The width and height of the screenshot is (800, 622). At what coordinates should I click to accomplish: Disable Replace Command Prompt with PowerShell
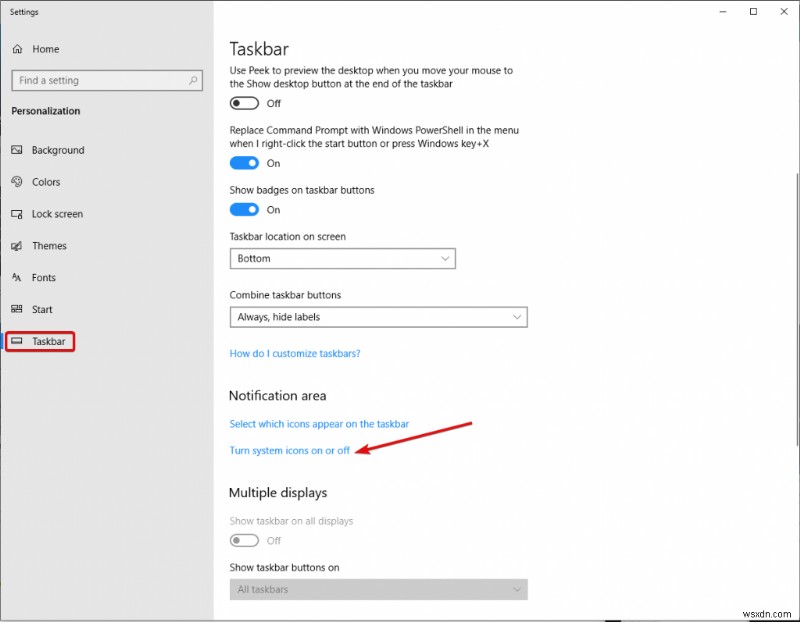244,163
